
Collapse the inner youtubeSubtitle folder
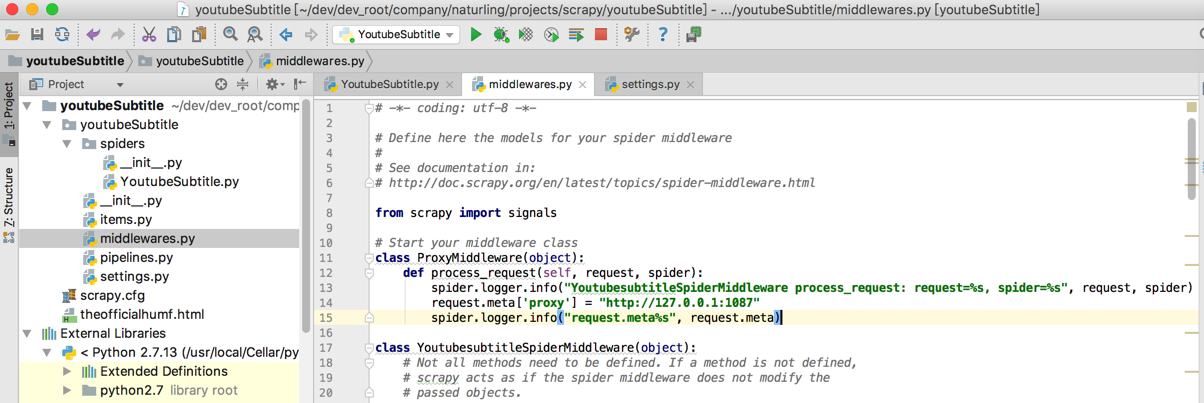[47, 125]
